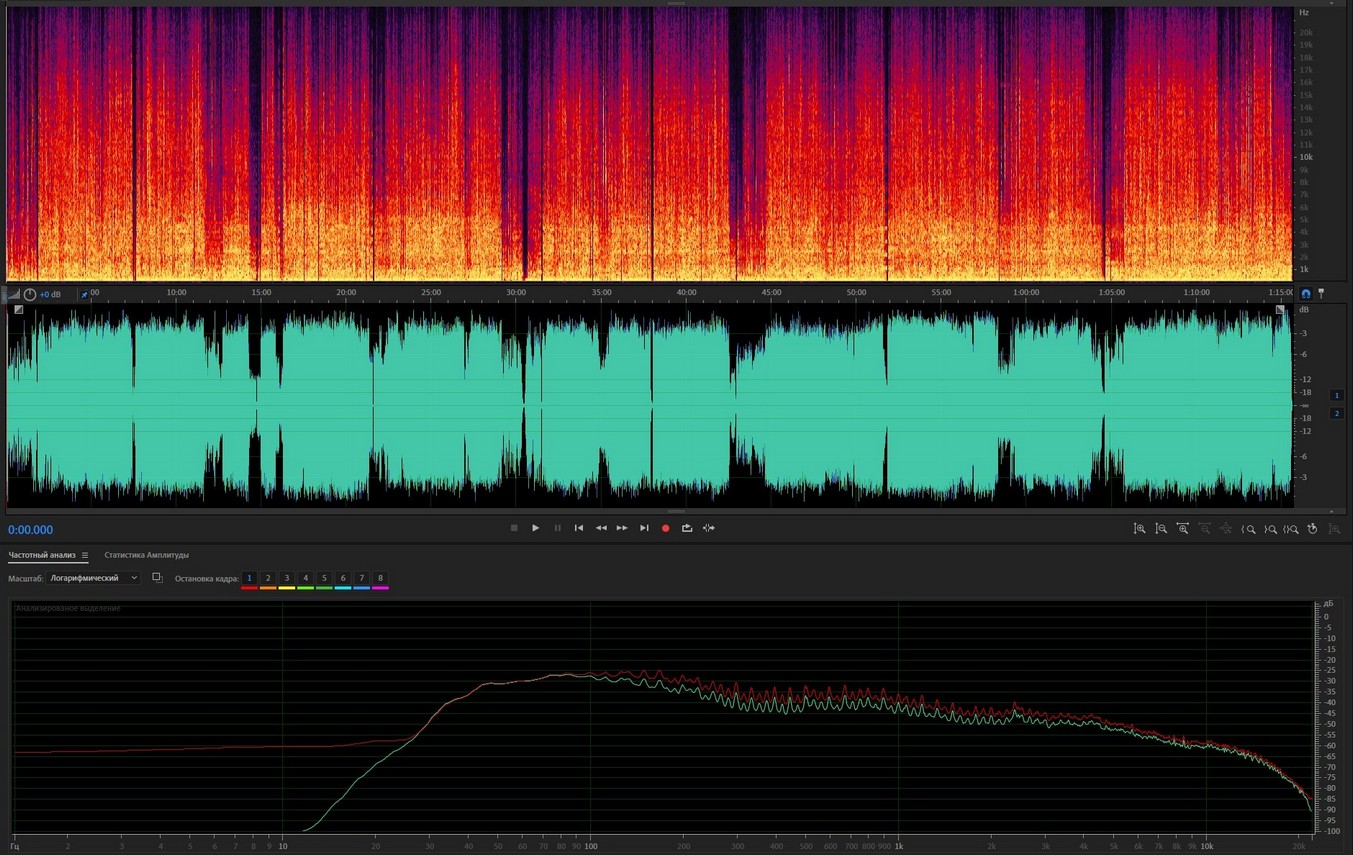Open the Масштаб scale dropdown
This screenshot has width=1353, height=855.
click(x=94, y=578)
